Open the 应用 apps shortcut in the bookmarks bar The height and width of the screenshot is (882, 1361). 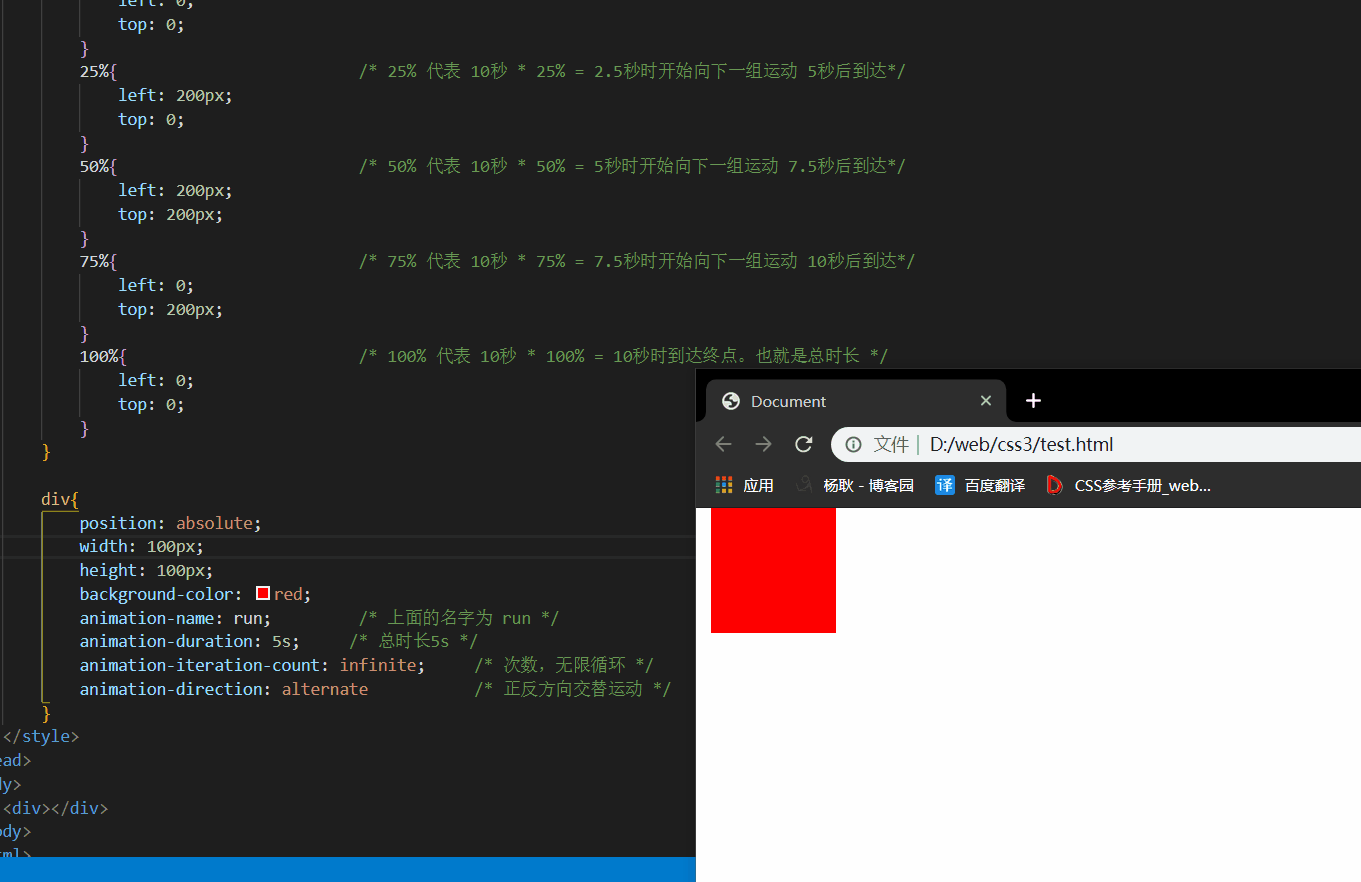click(745, 485)
